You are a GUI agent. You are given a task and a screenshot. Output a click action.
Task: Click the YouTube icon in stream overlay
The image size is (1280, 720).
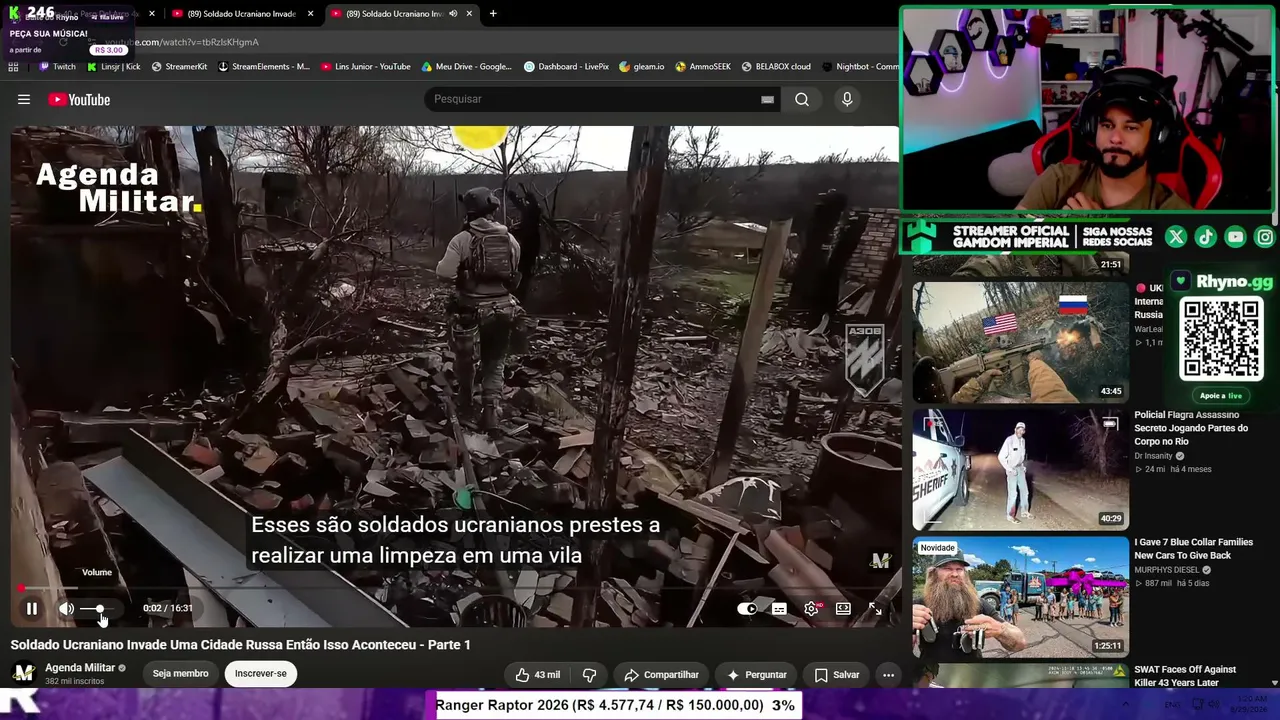point(1236,237)
